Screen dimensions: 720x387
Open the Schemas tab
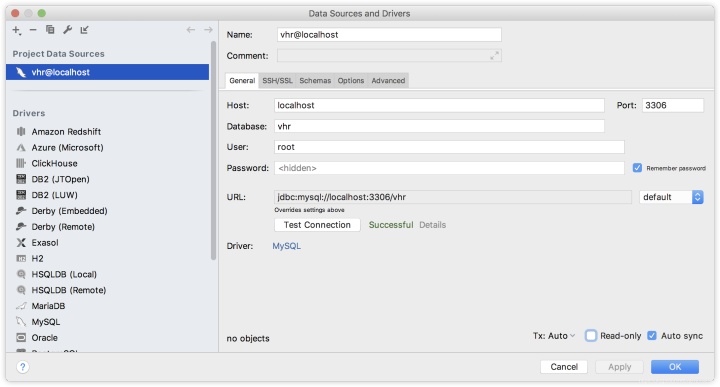[315, 80]
